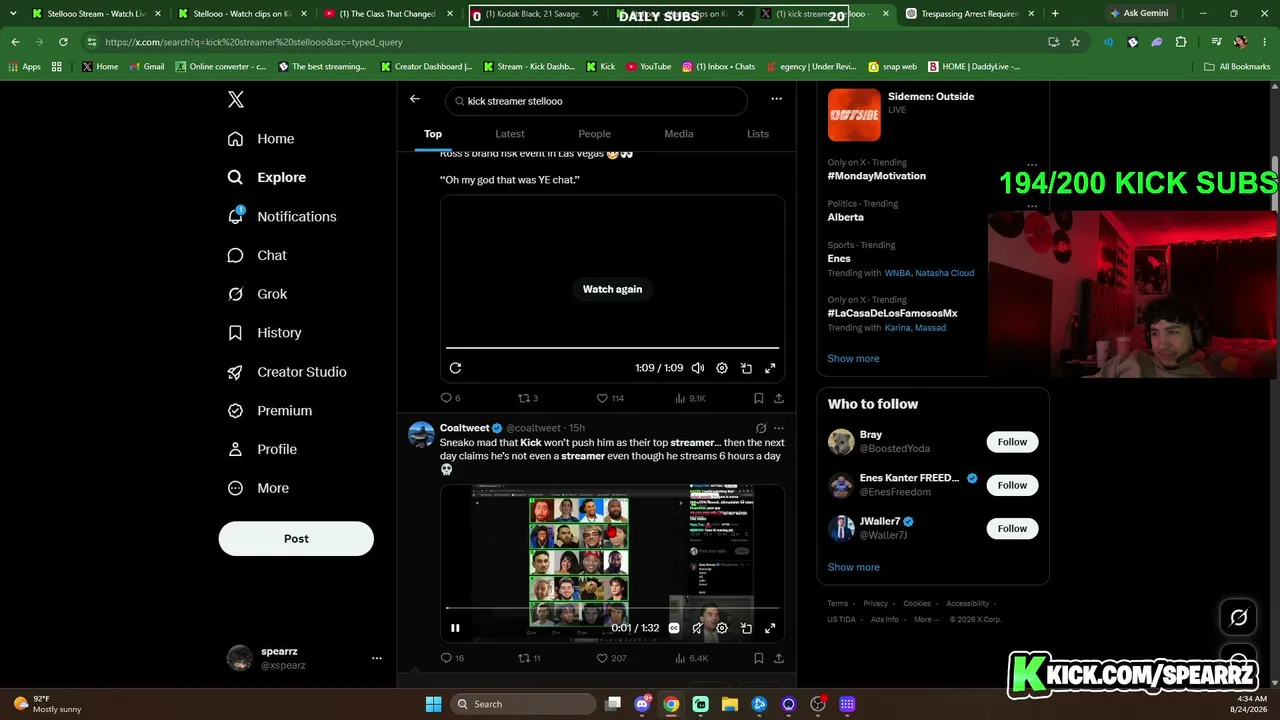Viewport: 1280px width, 720px height.
Task: Open the three-dot menu on Coaltweet's post
Action: [779, 428]
